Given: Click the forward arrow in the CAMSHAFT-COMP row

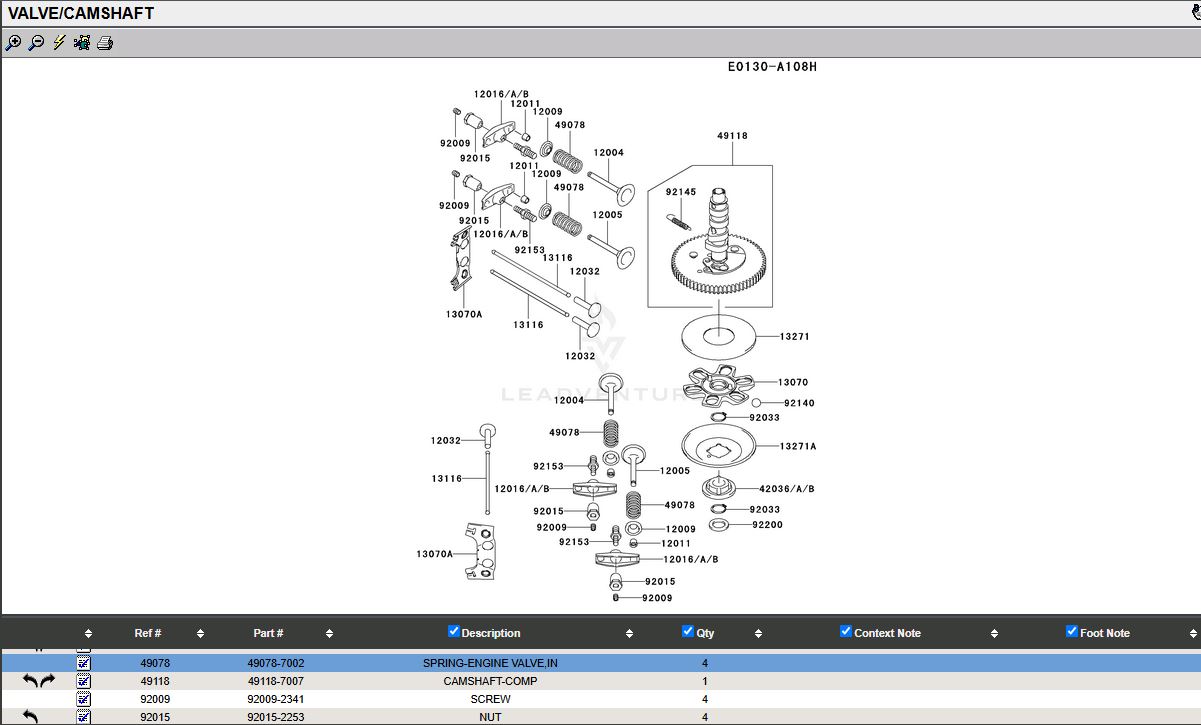Looking at the screenshot, I should pyautogui.click(x=48, y=681).
